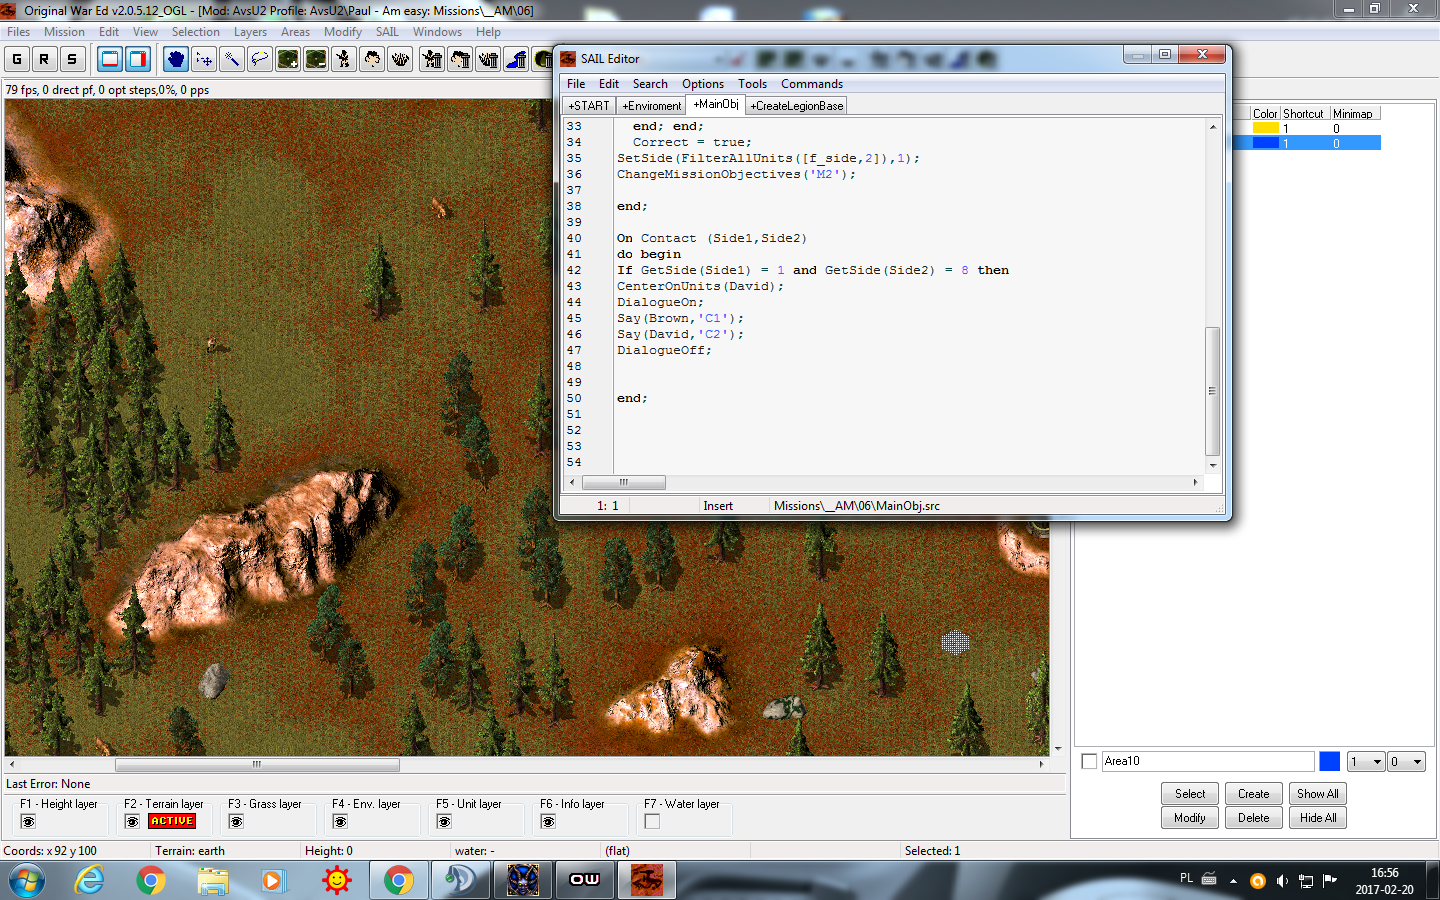Screen dimensions: 1440x900
Task: Open Search menu in SAIL Editor
Action: 650,84
